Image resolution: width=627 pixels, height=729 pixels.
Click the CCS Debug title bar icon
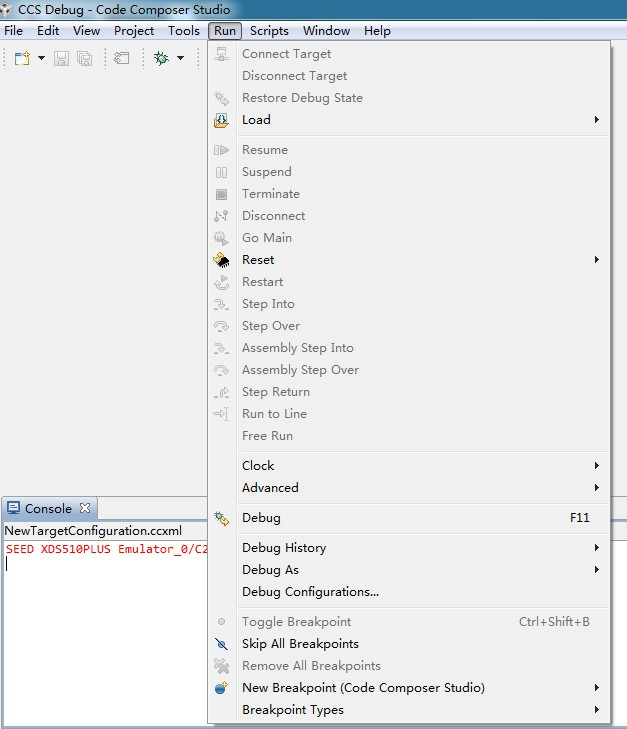coord(6,9)
